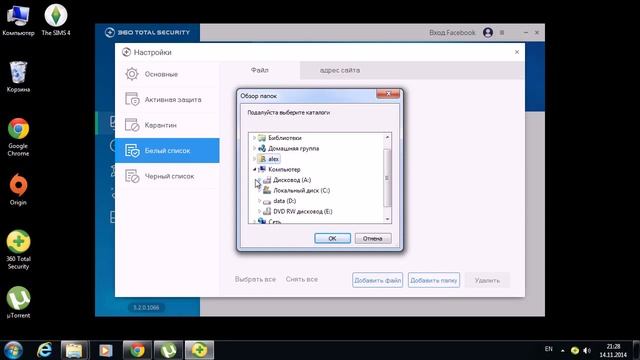Open the Корзина recycle bin icon
The image size is (640, 360).
point(18,77)
